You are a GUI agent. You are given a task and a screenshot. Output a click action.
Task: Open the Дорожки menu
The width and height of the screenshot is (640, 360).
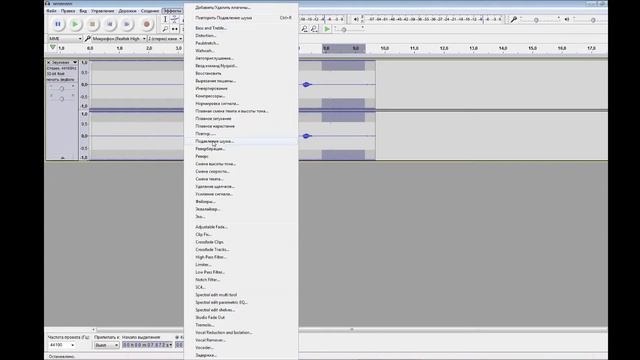point(127,11)
